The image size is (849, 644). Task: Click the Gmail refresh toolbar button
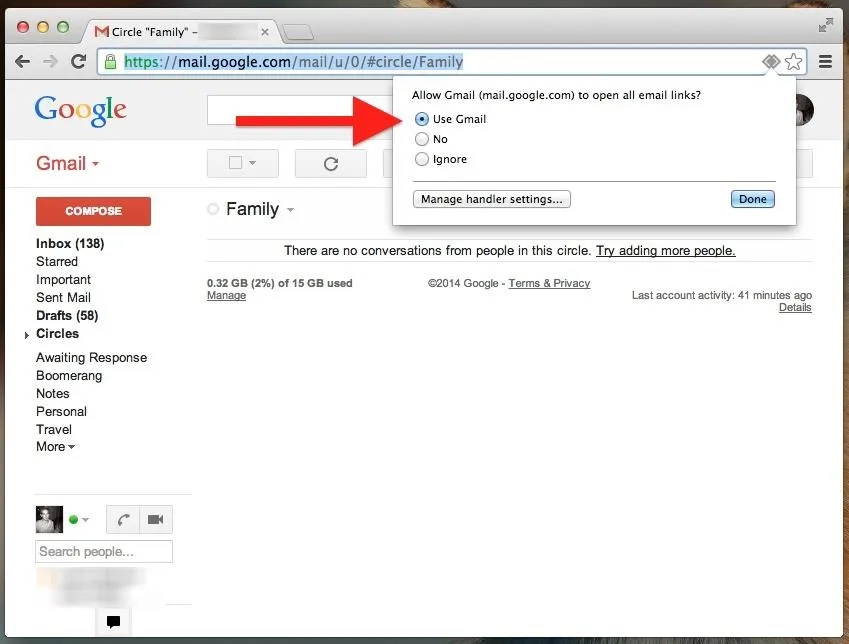coord(331,164)
